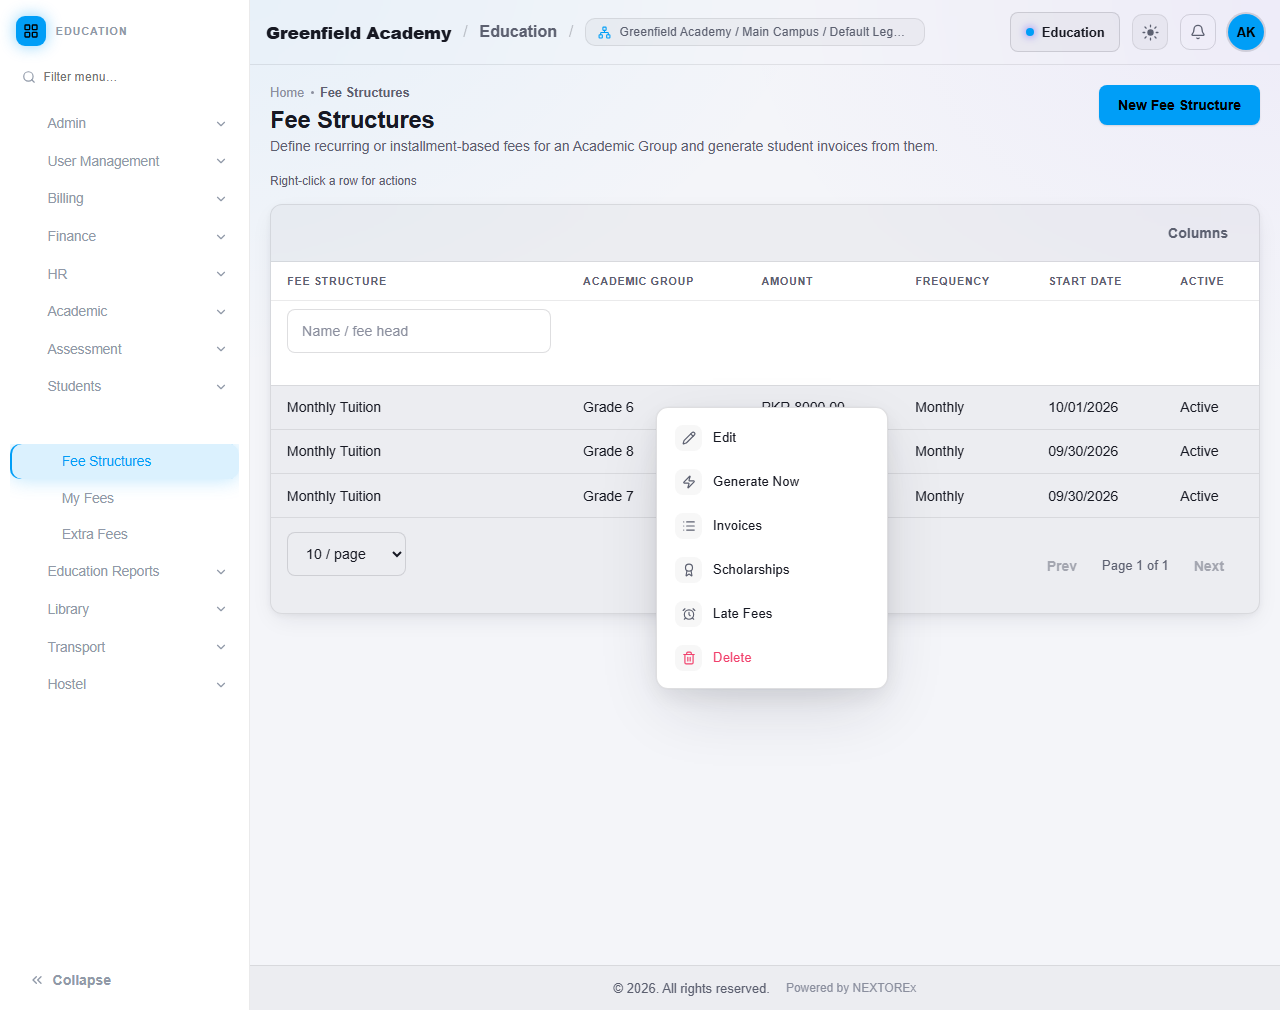This screenshot has width=1280, height=1010.
Task: Click the Next pagination button
Action: (1209, 566)
